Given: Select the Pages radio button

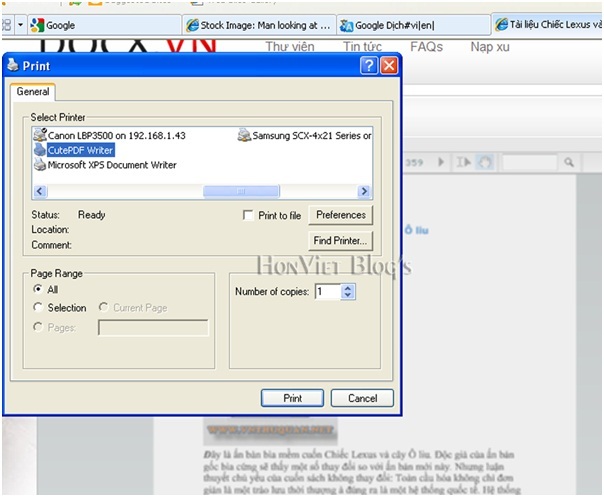Looking at the screenshot, I should coord(38,327).
